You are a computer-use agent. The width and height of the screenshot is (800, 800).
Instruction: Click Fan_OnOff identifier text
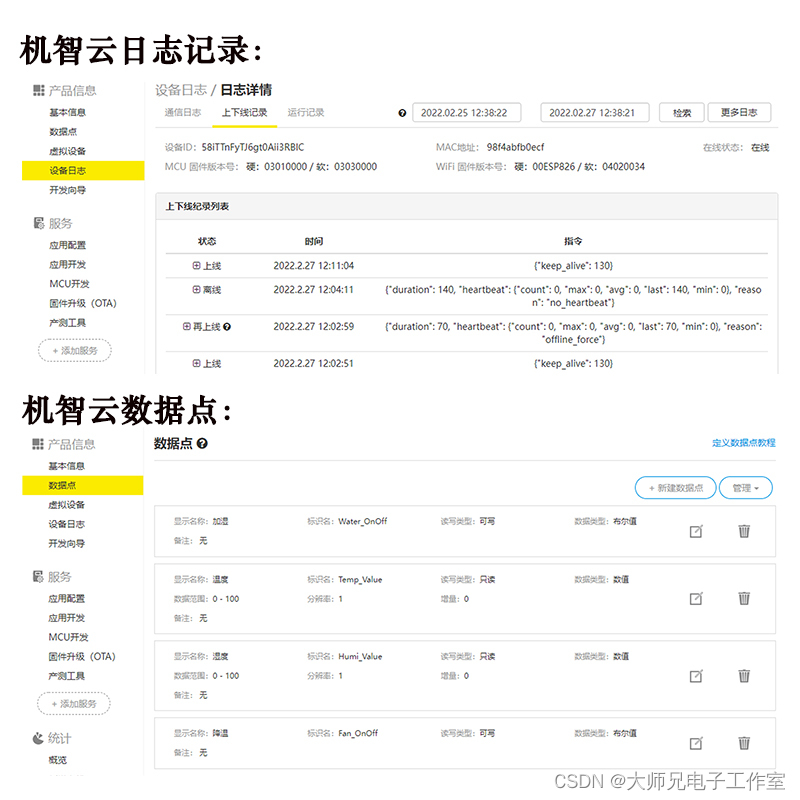[358, 733]
